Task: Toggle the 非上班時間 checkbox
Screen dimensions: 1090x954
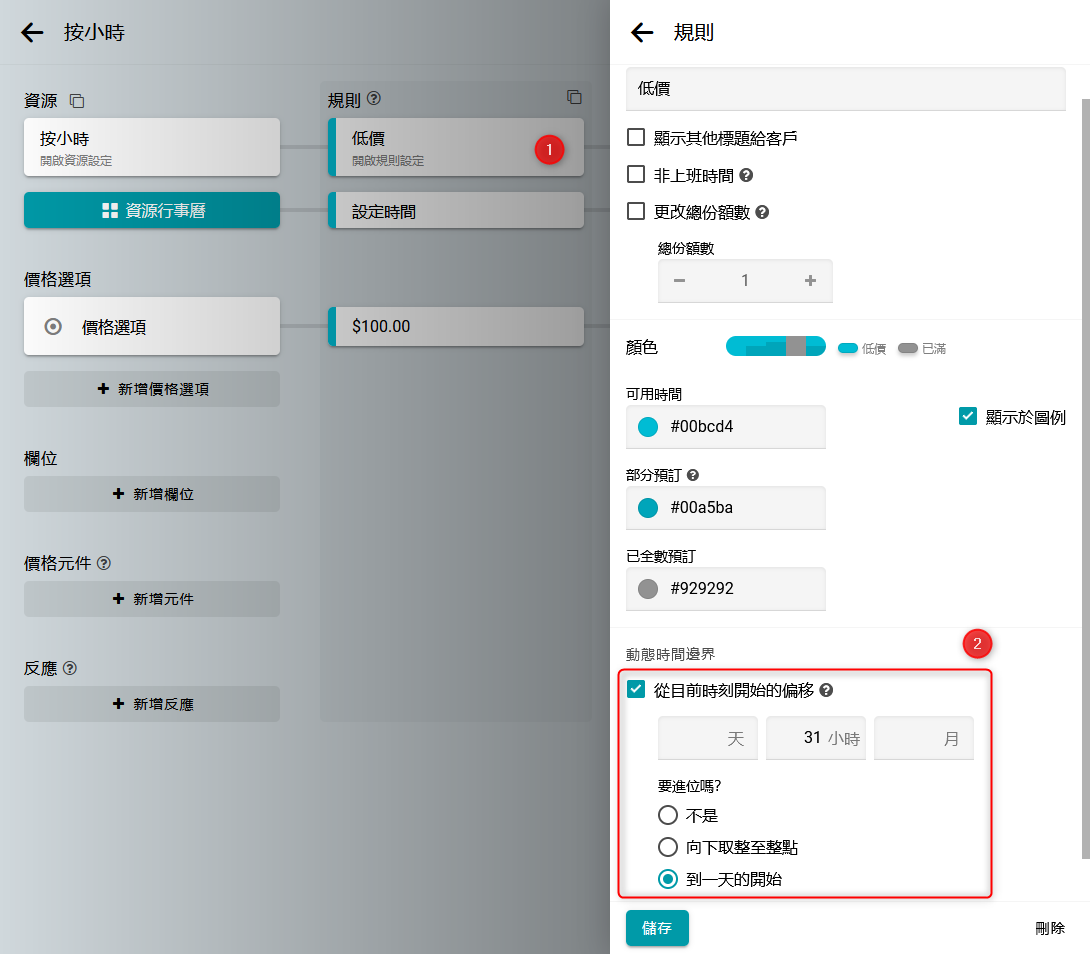Action: (636, 175)
